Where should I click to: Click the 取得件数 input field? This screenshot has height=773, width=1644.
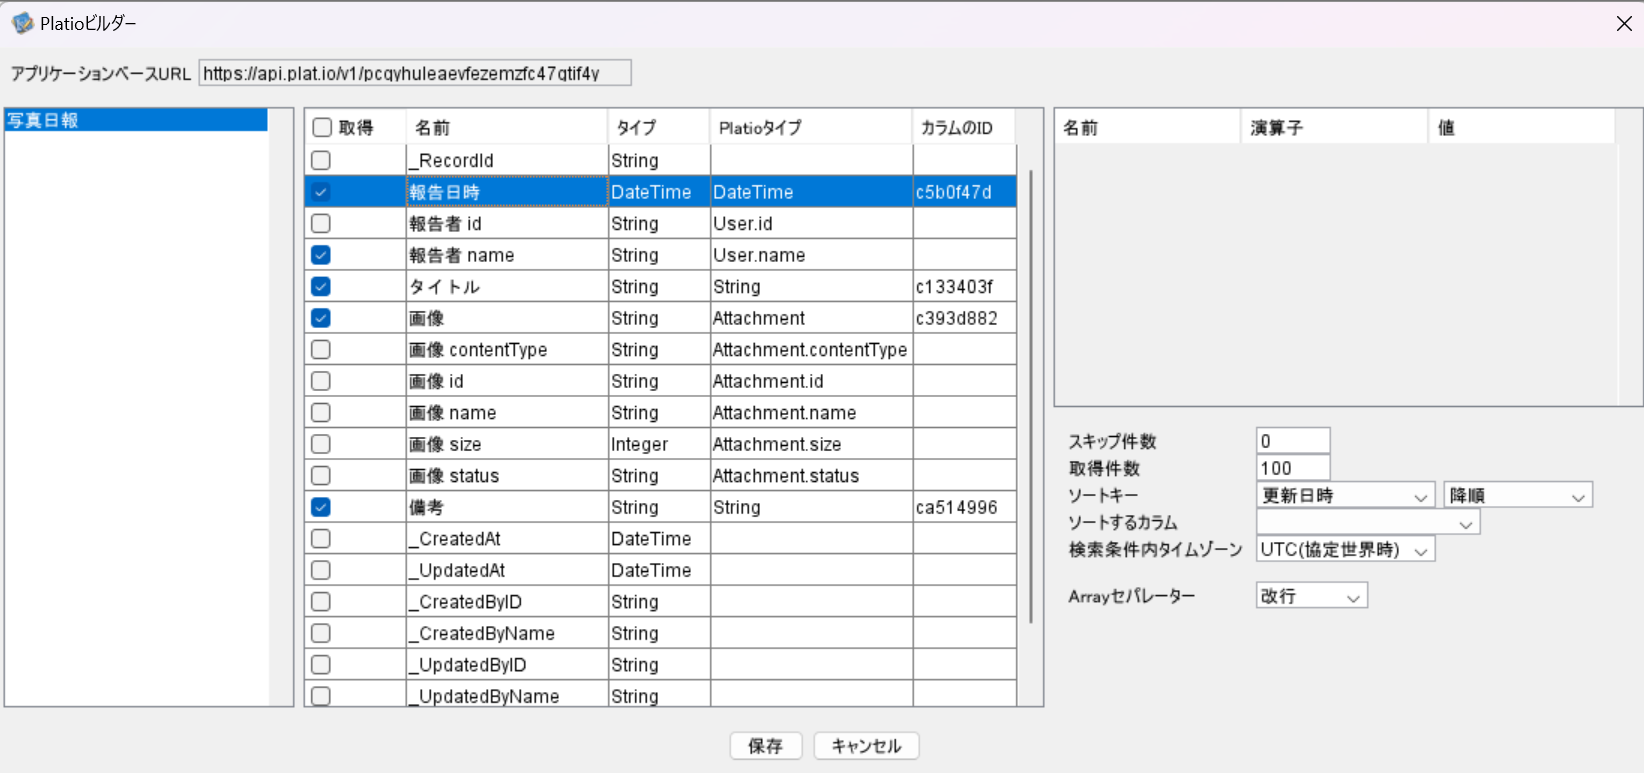pyautogui.click(x=1293, y=468)
